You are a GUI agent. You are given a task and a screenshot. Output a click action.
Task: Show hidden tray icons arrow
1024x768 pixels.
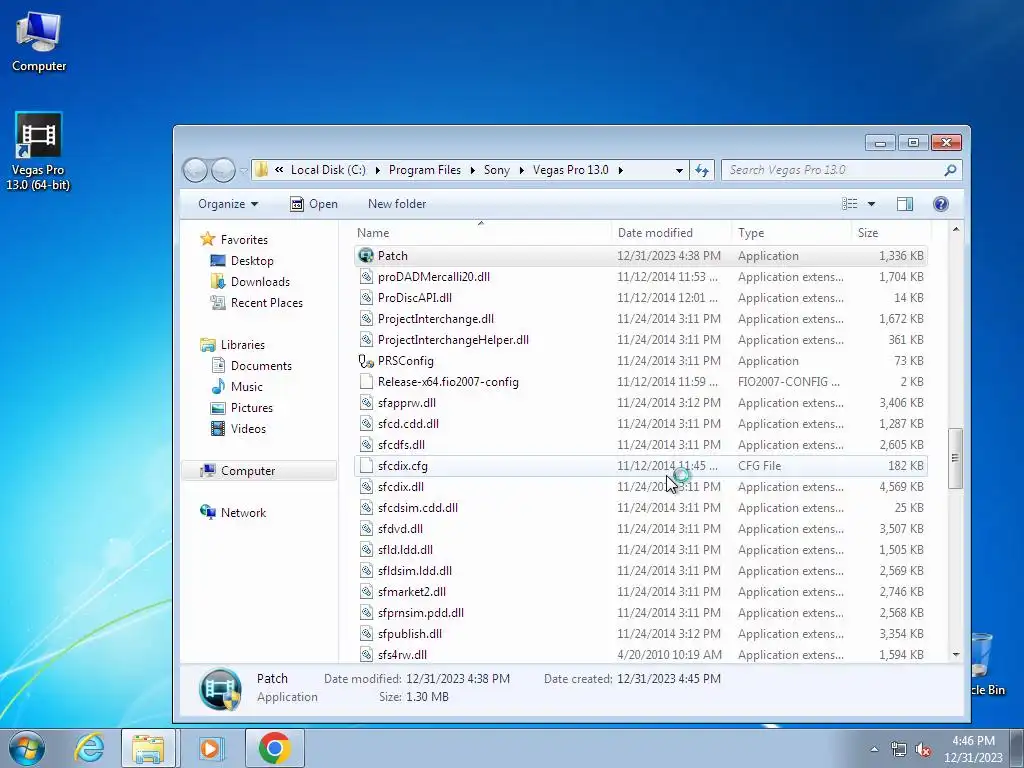click(874, 749)
